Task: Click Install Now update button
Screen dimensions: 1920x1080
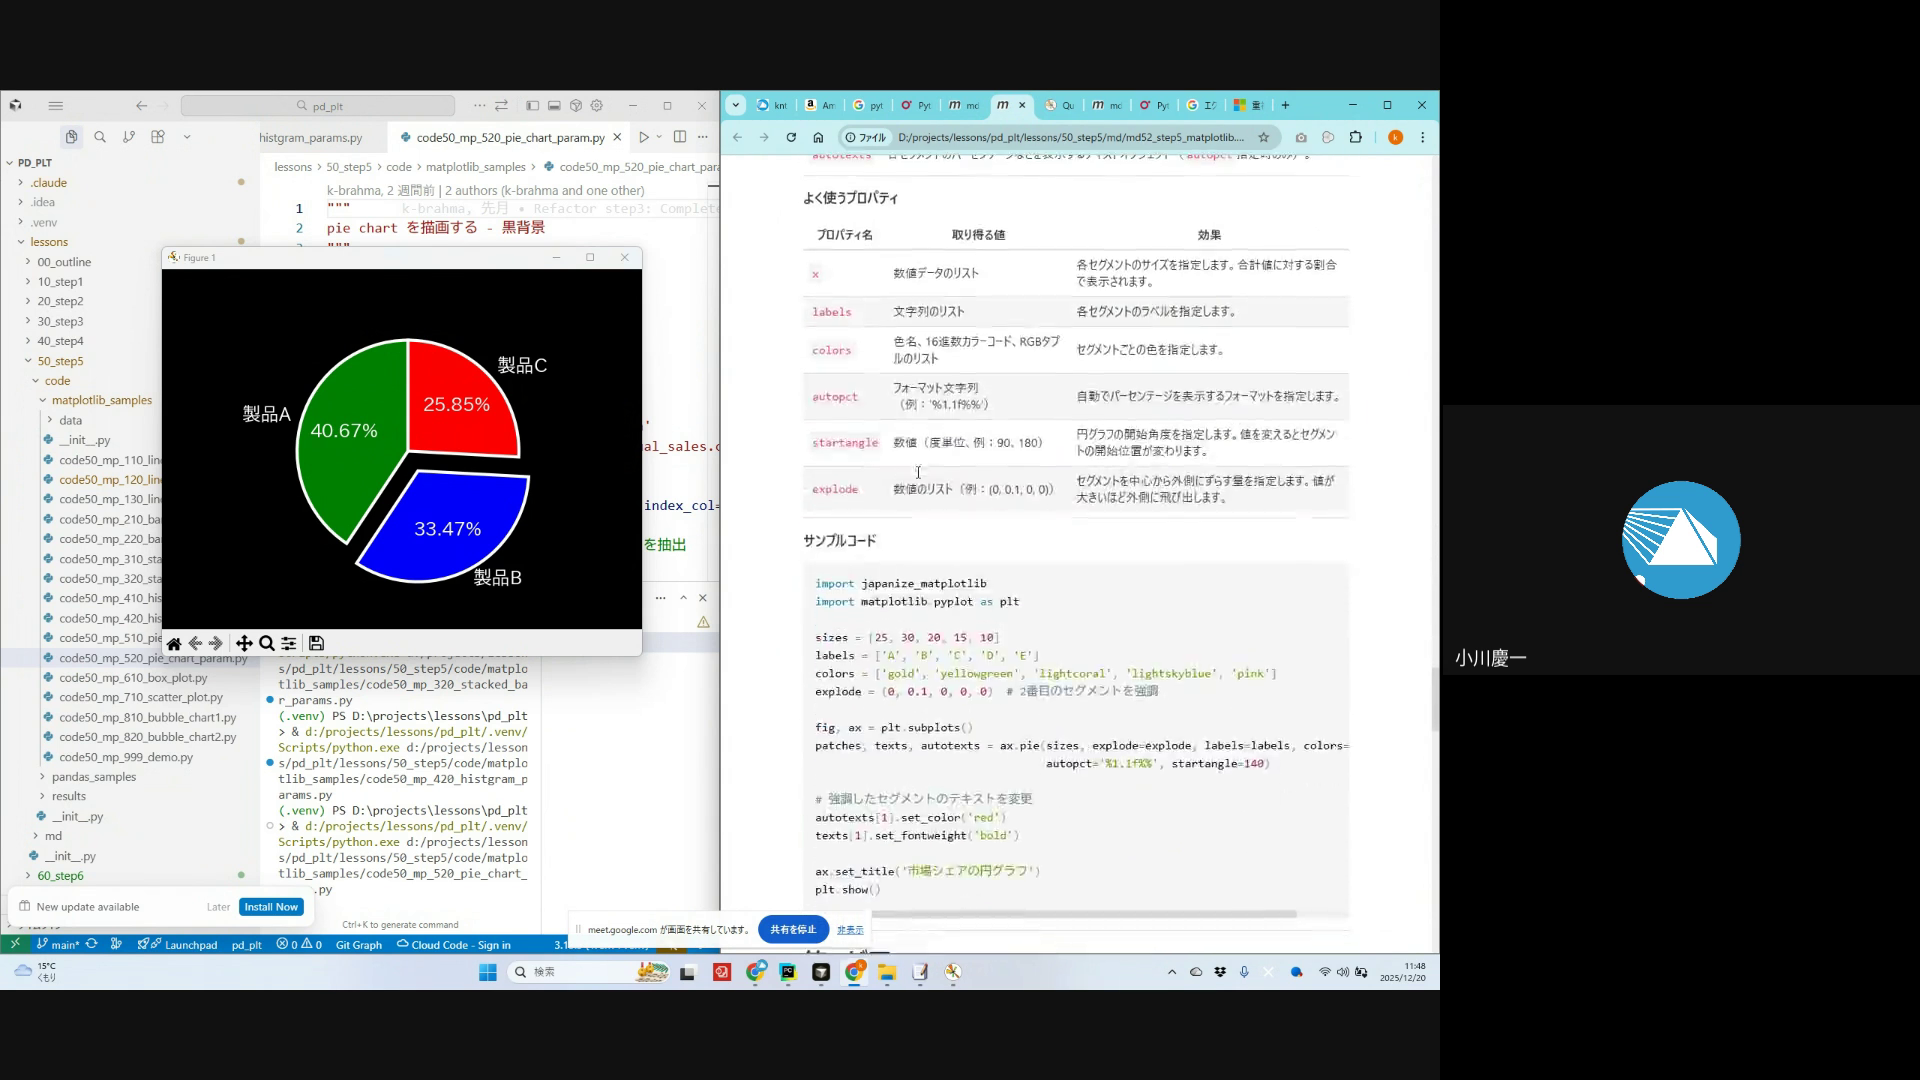Action: click(x=271, y=907)
